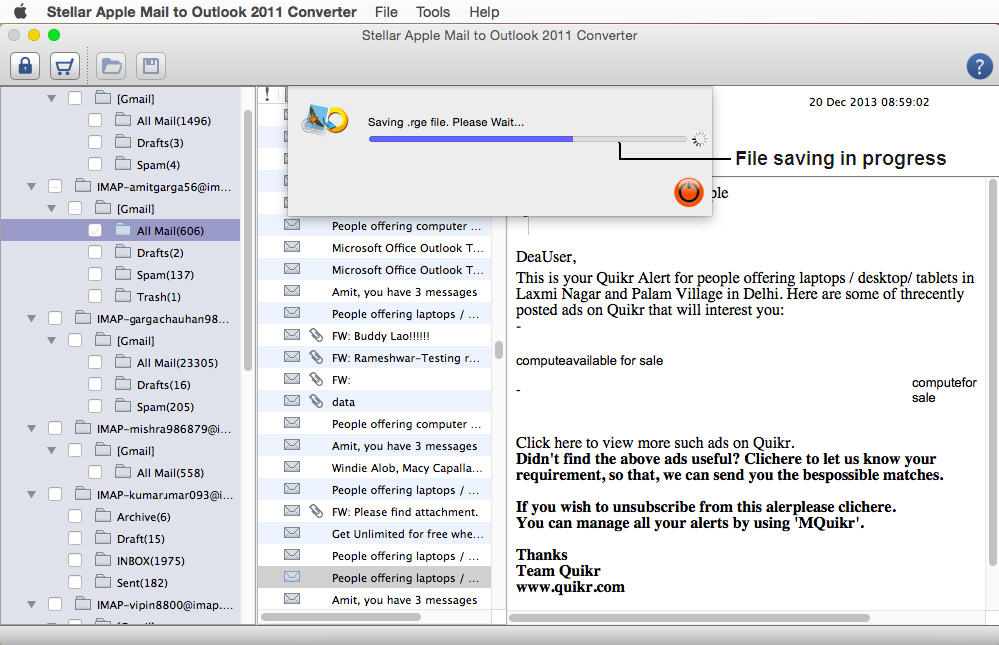This screenshot has width=999, height=645.
Task: Click folder icon of IMAP-vipin8800 account
Action: pyautogui.click(x=83, y=603)
